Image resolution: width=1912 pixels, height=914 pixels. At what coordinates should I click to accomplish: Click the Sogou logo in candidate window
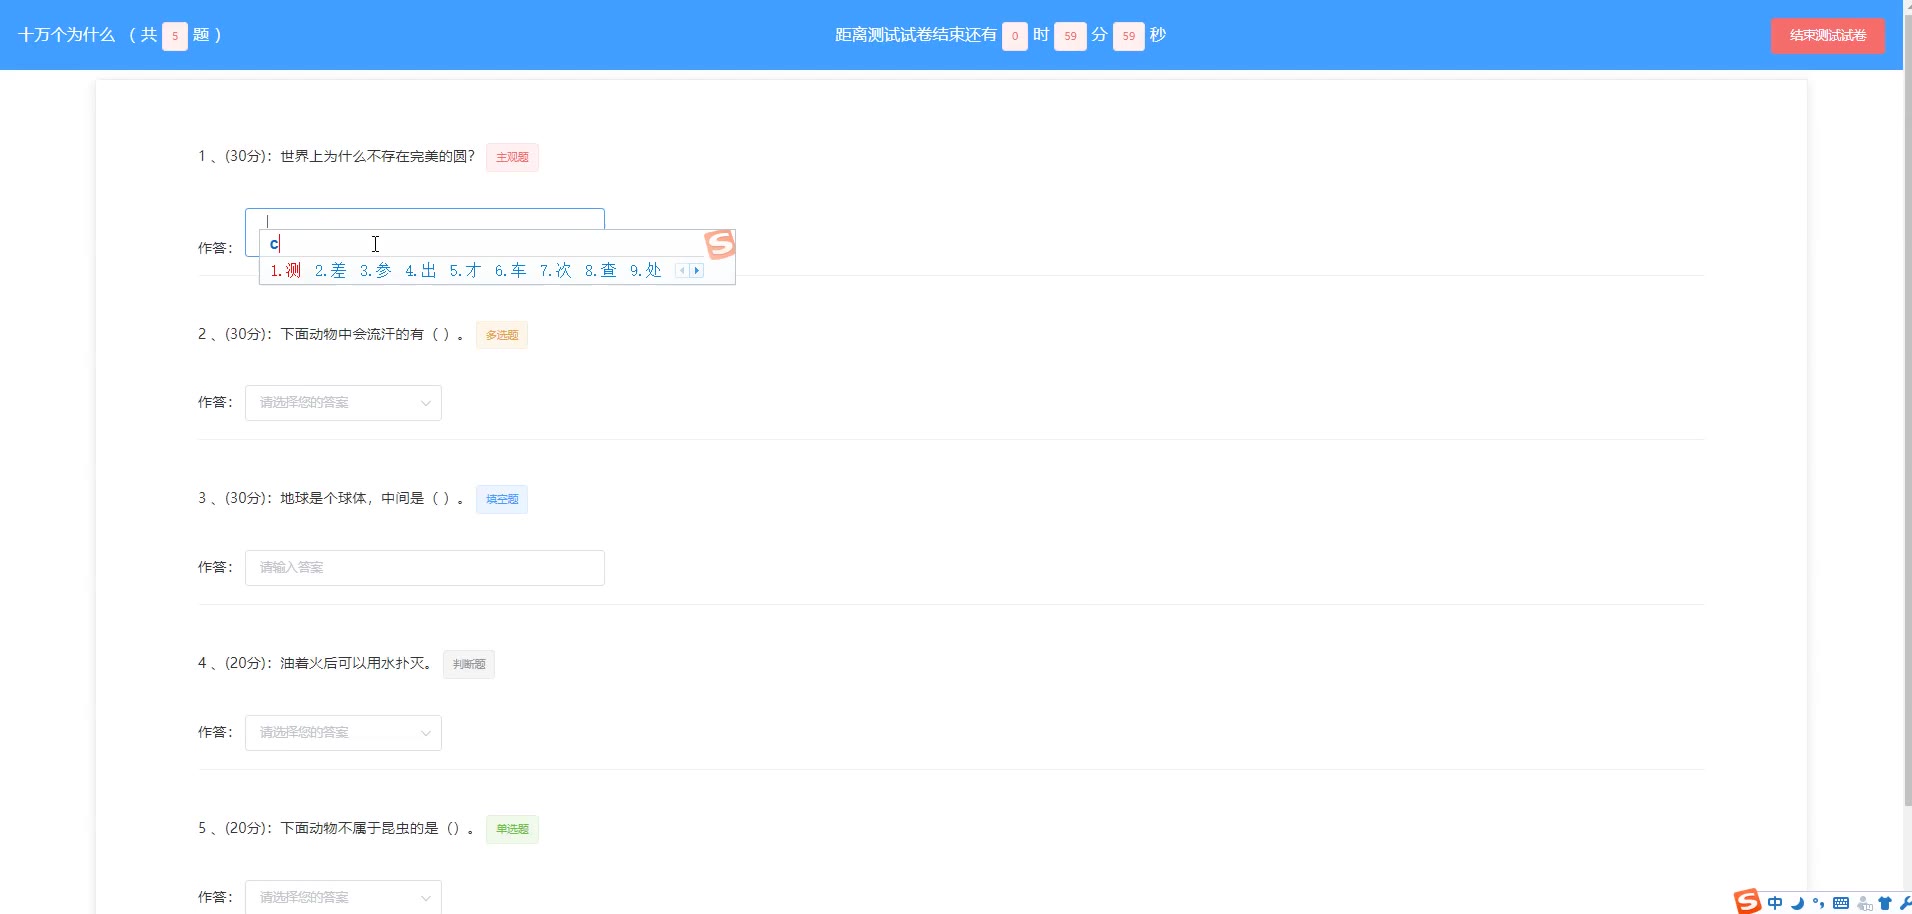[x=720, y=243]
